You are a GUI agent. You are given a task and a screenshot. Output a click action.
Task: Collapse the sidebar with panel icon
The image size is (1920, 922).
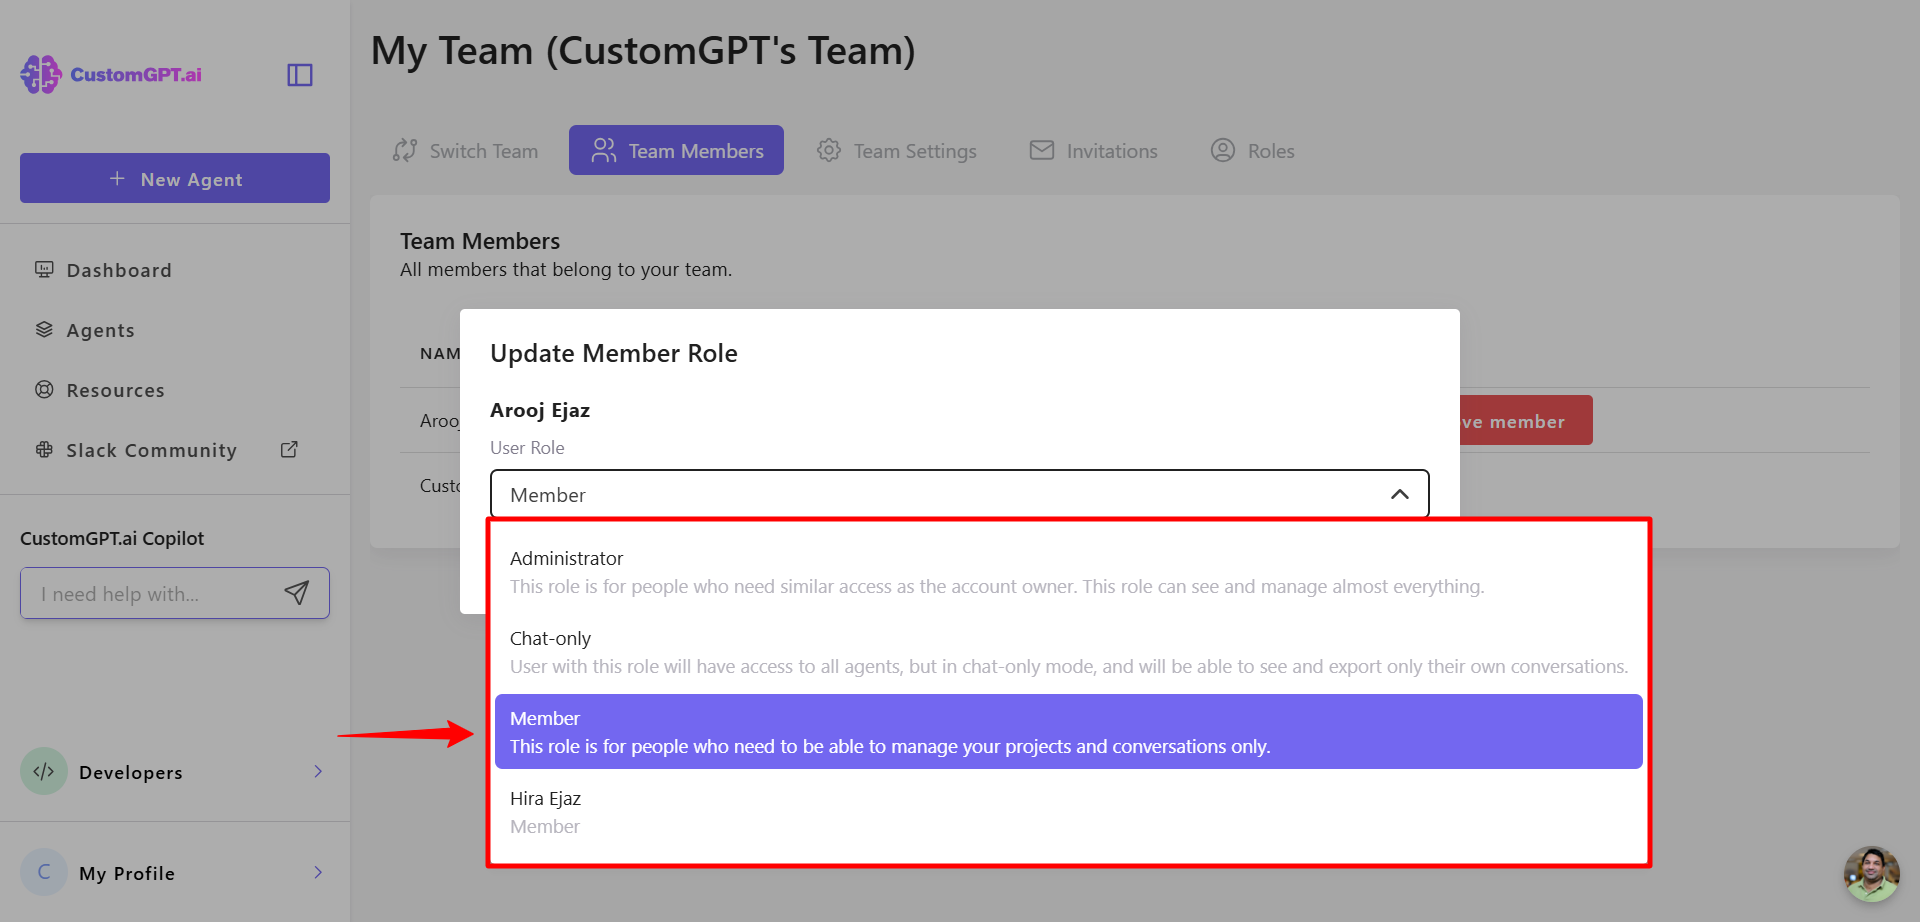pos(300,75)
